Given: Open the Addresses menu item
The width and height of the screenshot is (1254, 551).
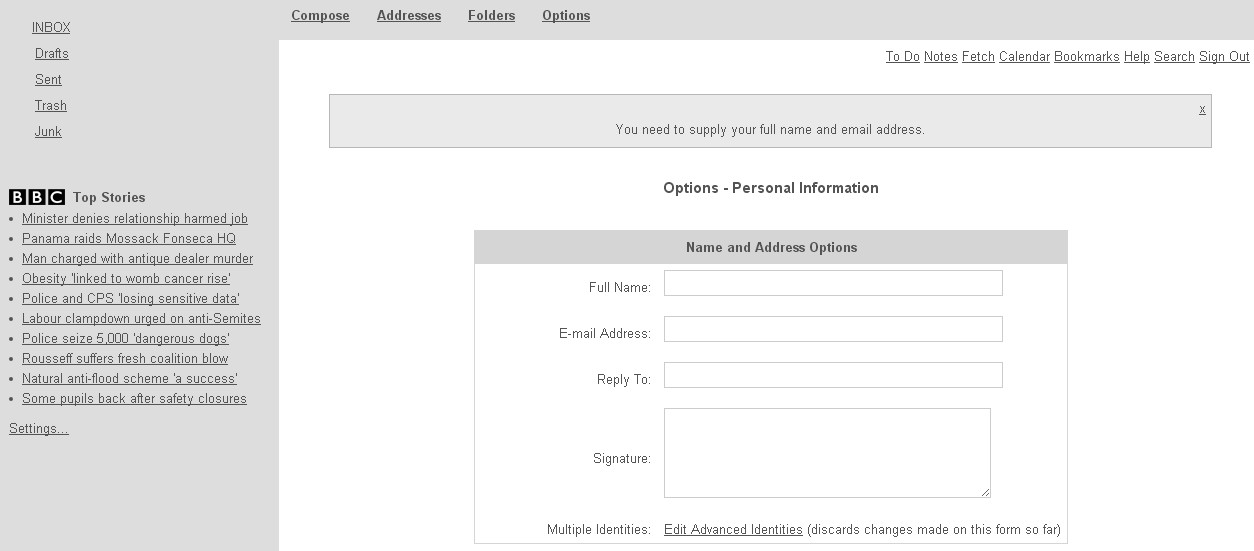Looking at the screenshot, I should point(409,16).
